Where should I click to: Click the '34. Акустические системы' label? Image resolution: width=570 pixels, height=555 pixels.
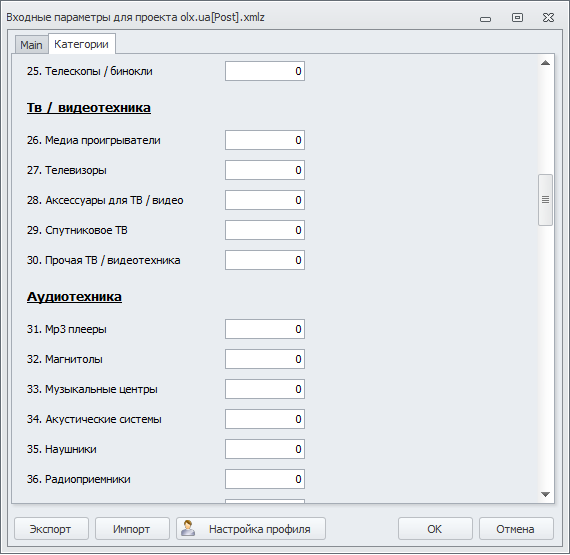coord(94,419)
